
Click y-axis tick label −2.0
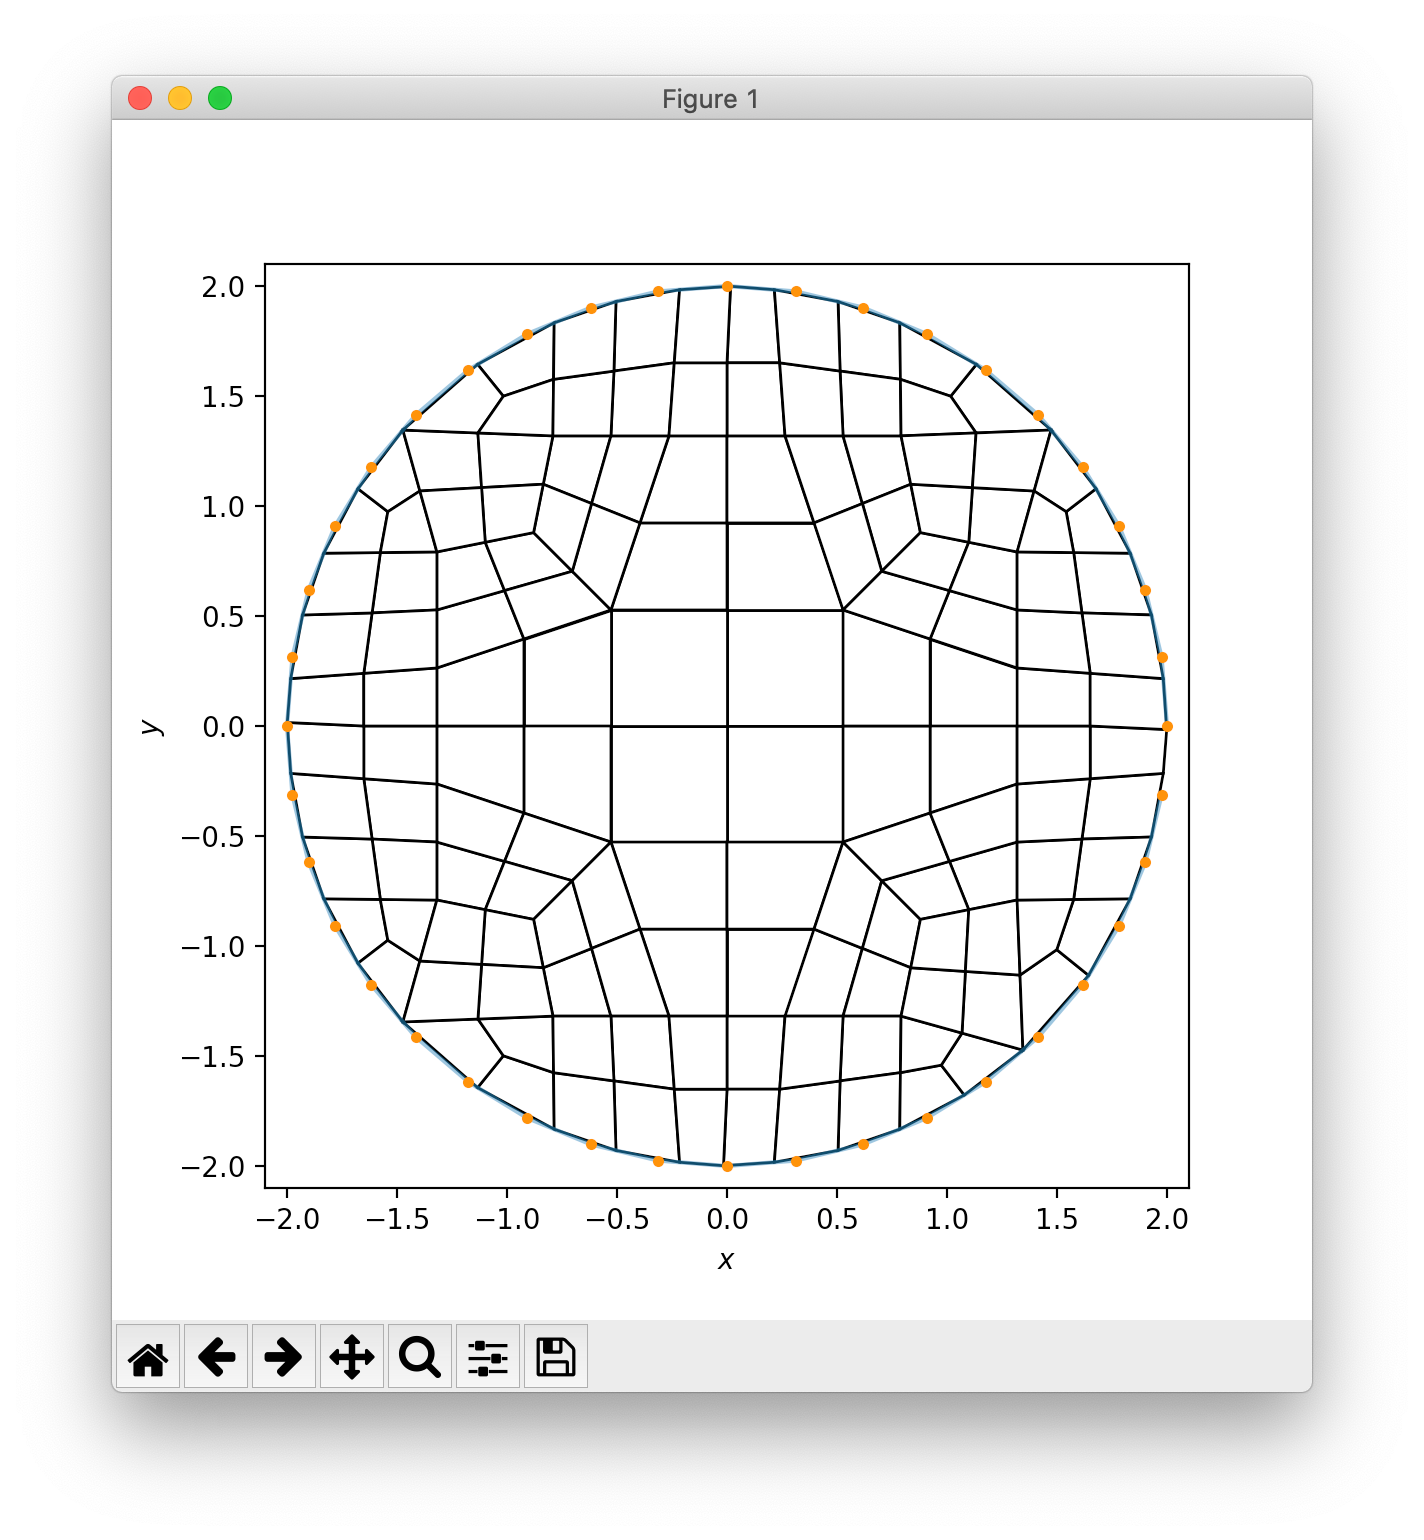pos(212,1167)
